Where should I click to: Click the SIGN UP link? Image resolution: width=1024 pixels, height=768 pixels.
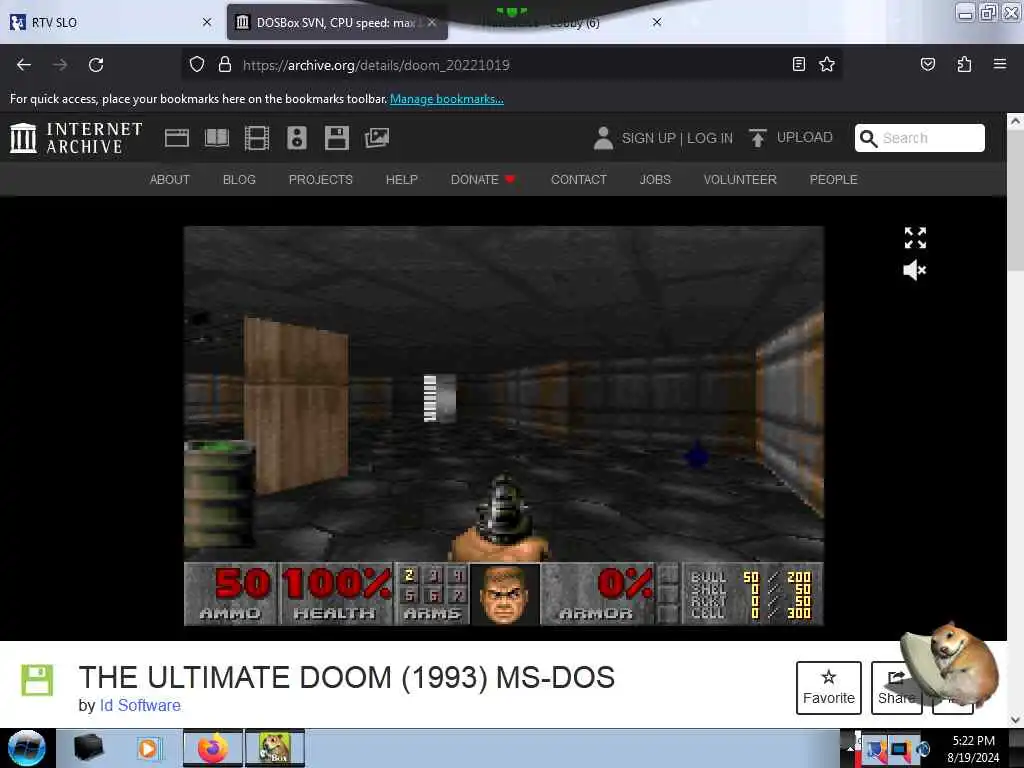point(648,138)
